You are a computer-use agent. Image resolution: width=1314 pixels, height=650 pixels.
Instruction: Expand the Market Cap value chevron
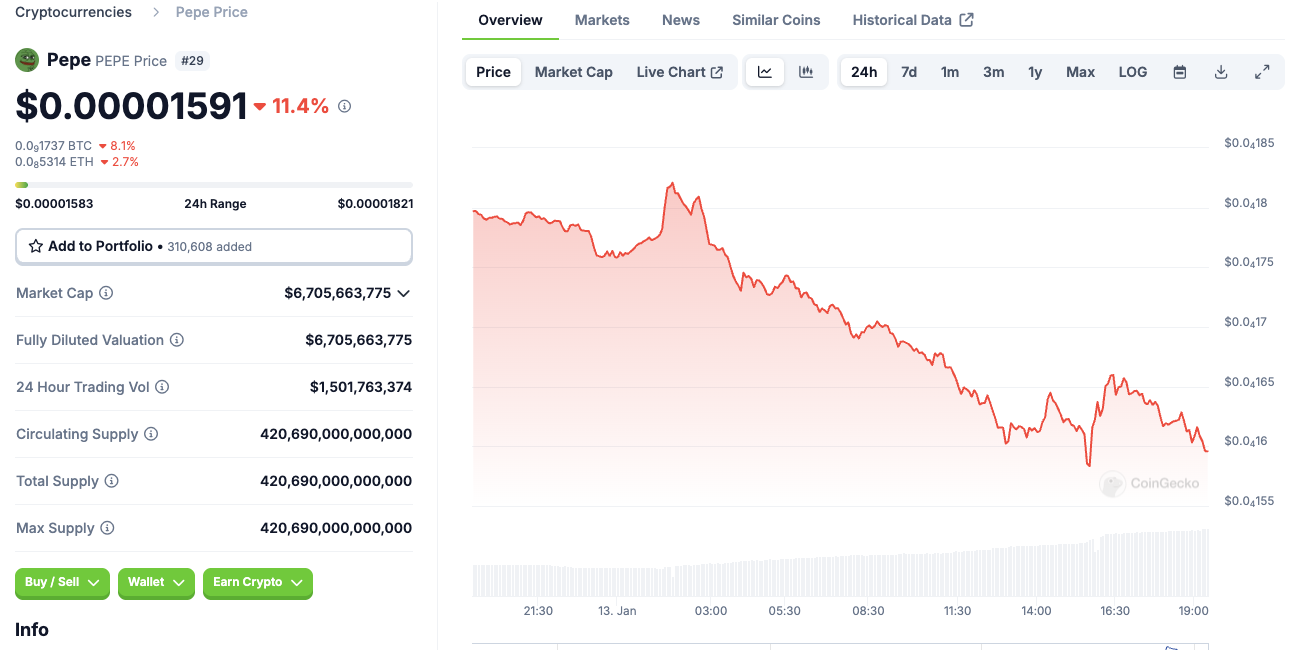pyautogui.click(x=404, y=293)
